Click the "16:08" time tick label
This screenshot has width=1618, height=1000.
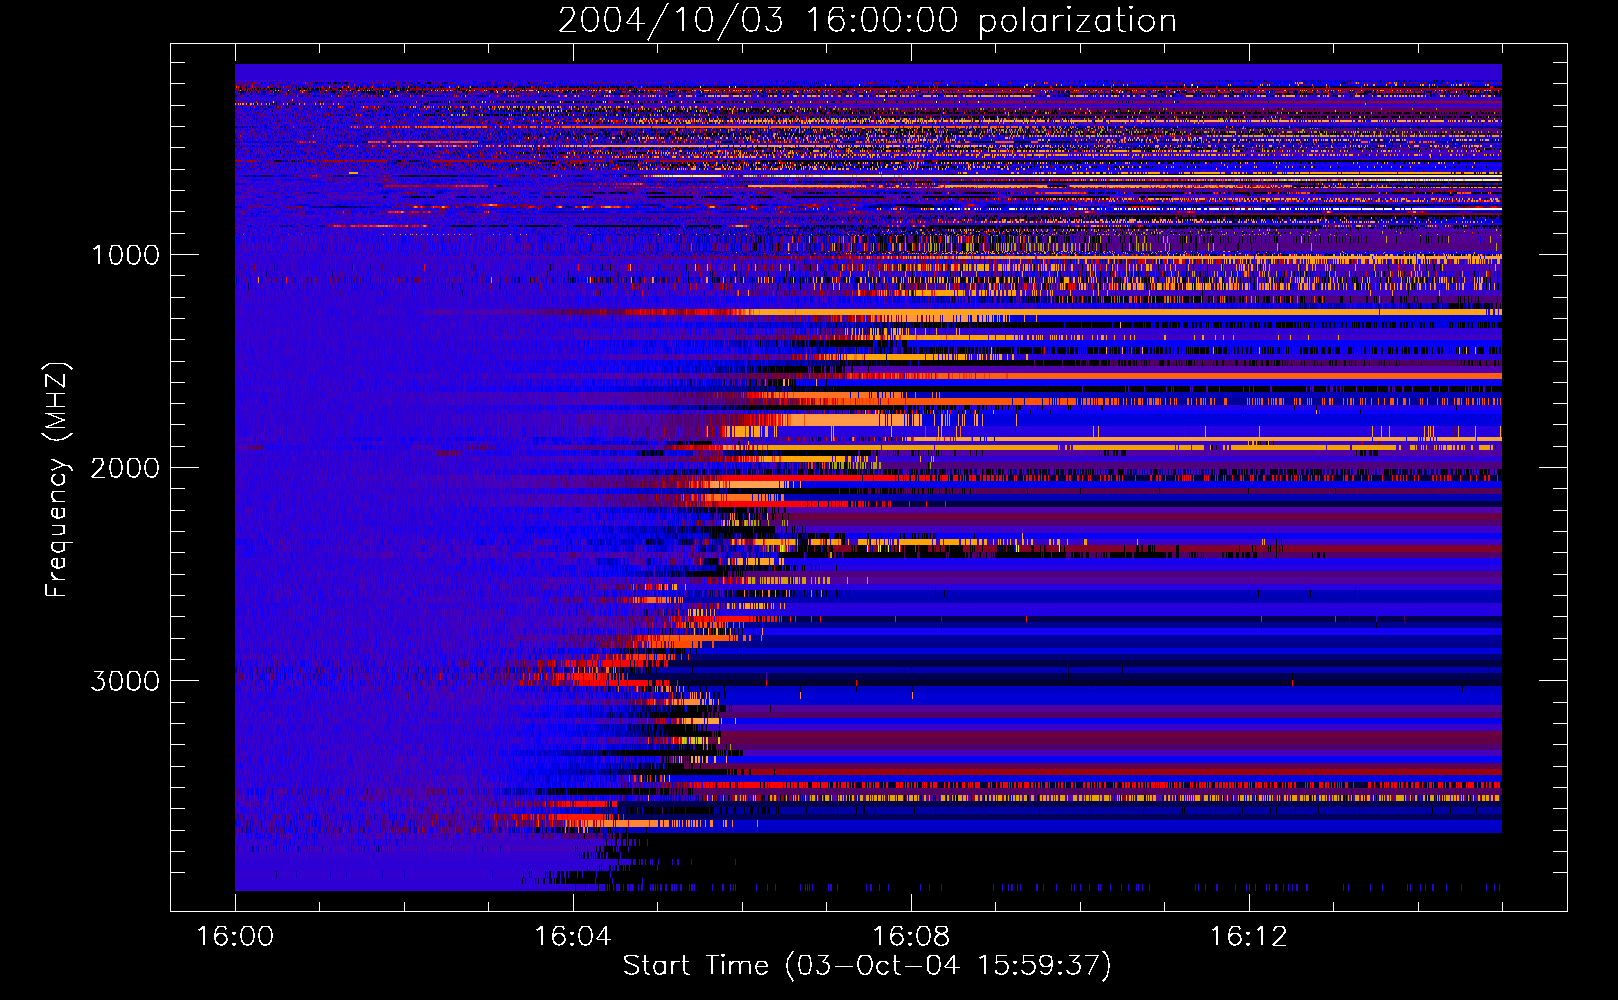[x=910, y=937]
